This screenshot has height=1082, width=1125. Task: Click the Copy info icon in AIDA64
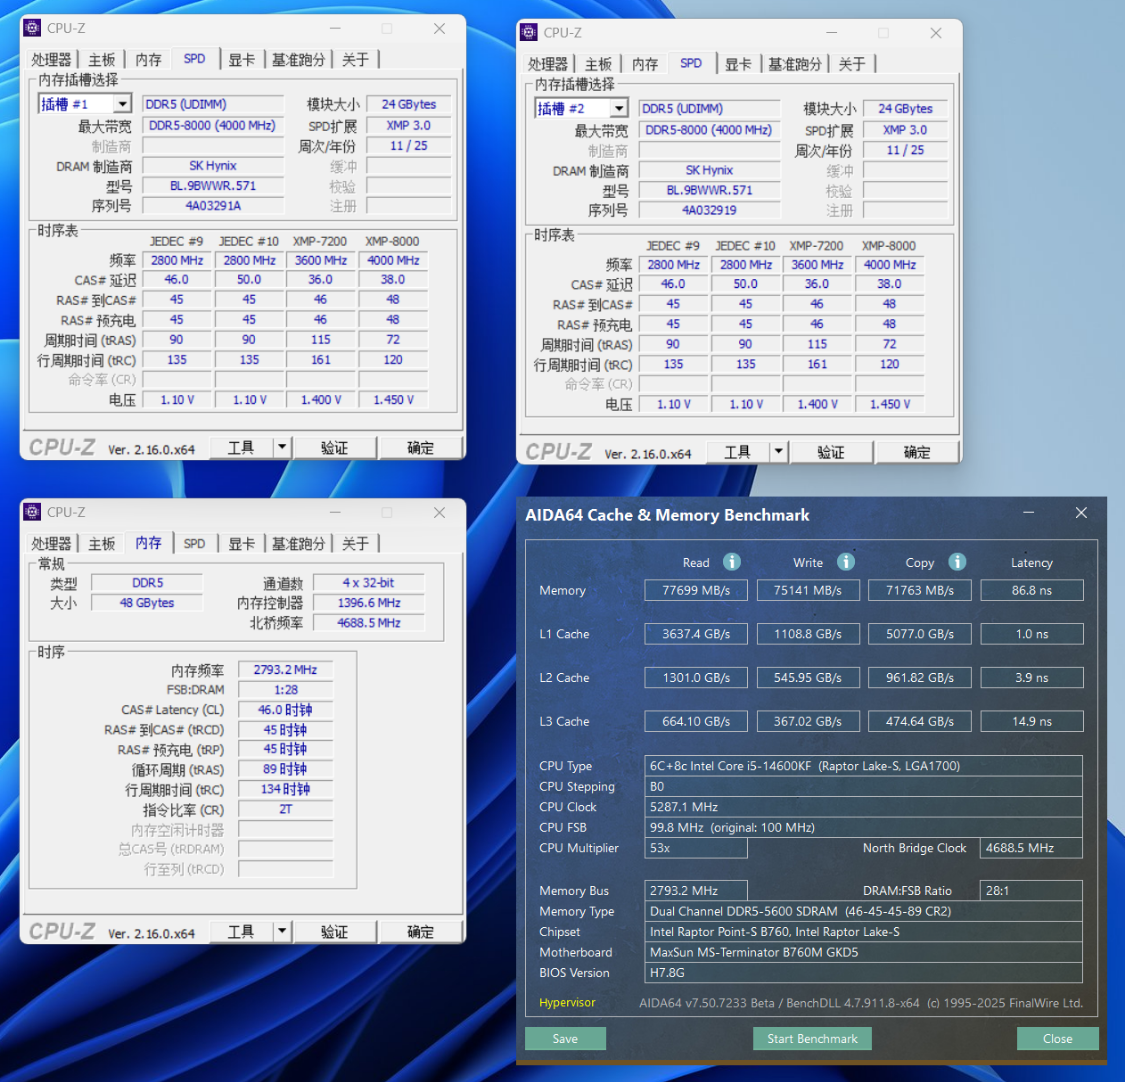tap(957, 562)
